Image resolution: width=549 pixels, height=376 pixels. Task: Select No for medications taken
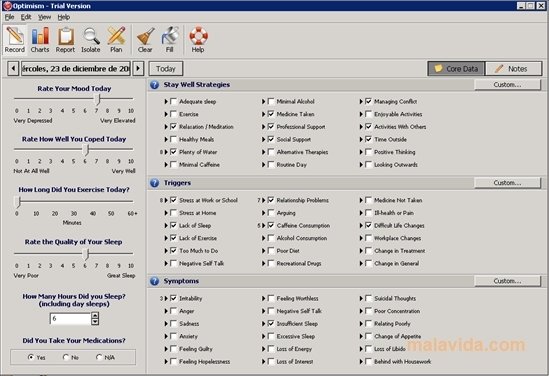coord(66,357)
